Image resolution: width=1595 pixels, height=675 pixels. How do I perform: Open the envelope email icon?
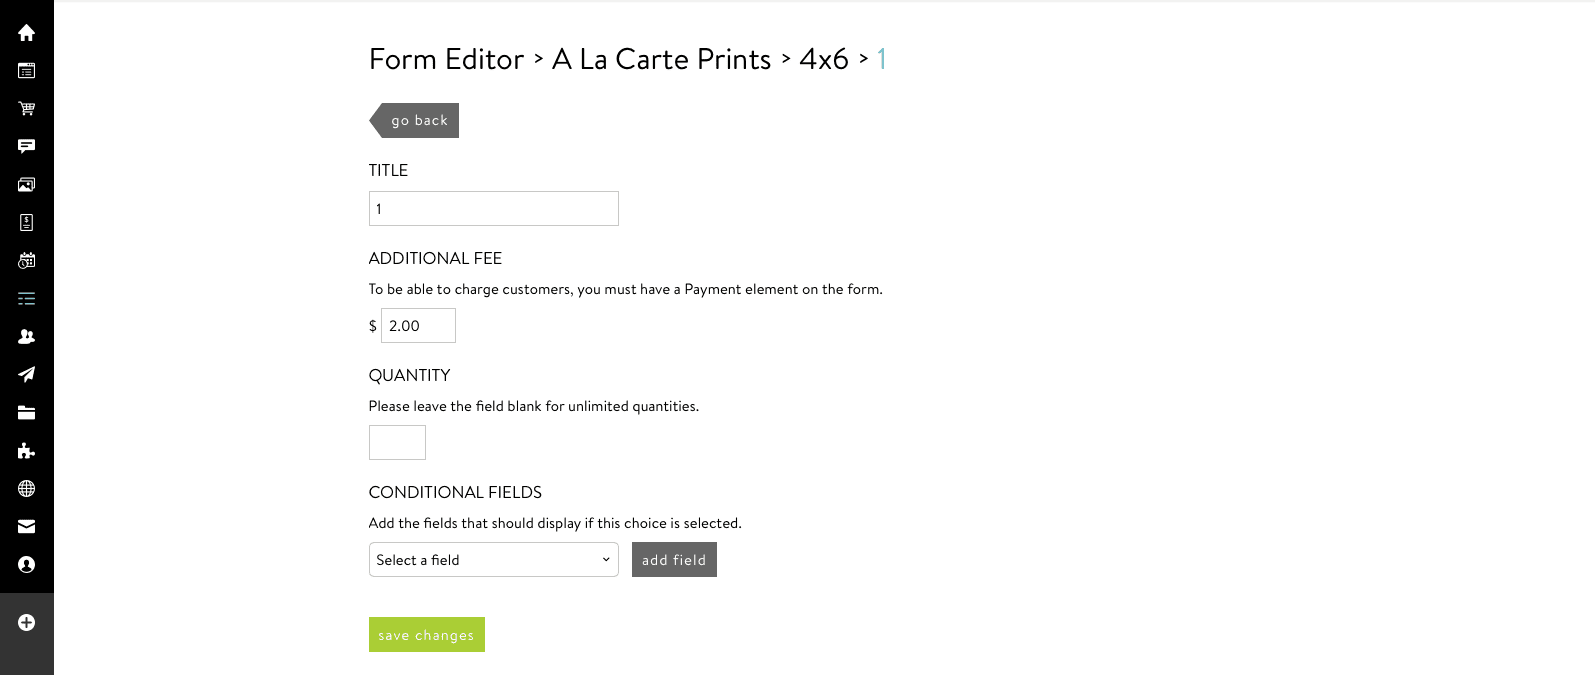point(25,526)
